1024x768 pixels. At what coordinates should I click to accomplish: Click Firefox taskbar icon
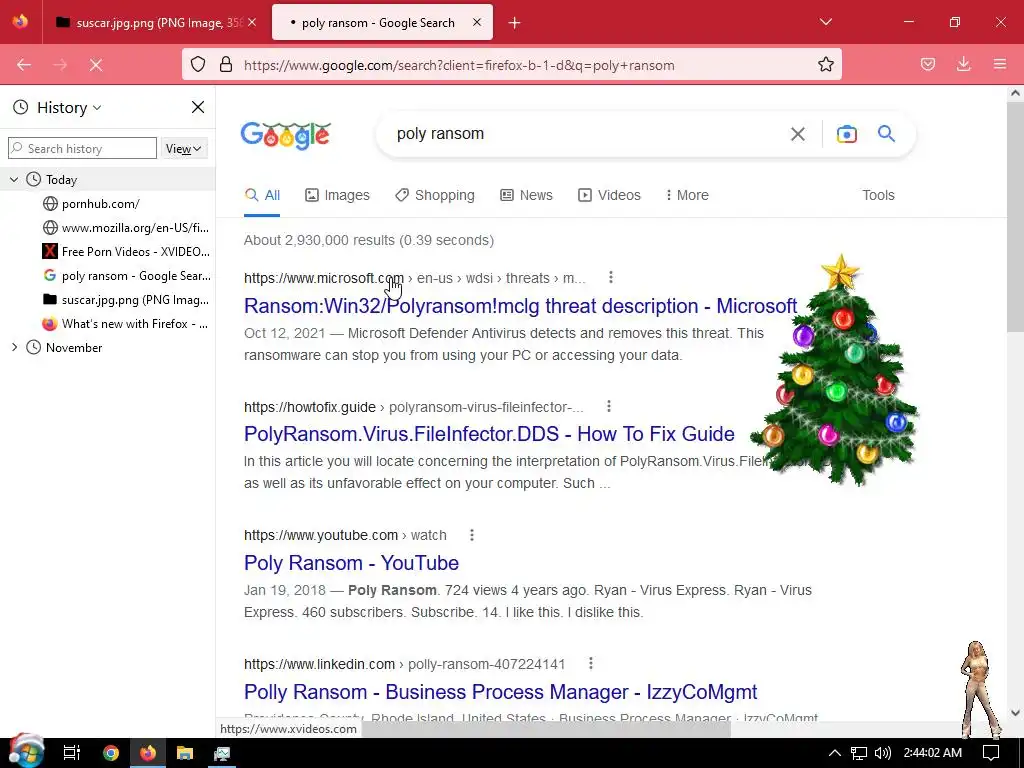148,753
